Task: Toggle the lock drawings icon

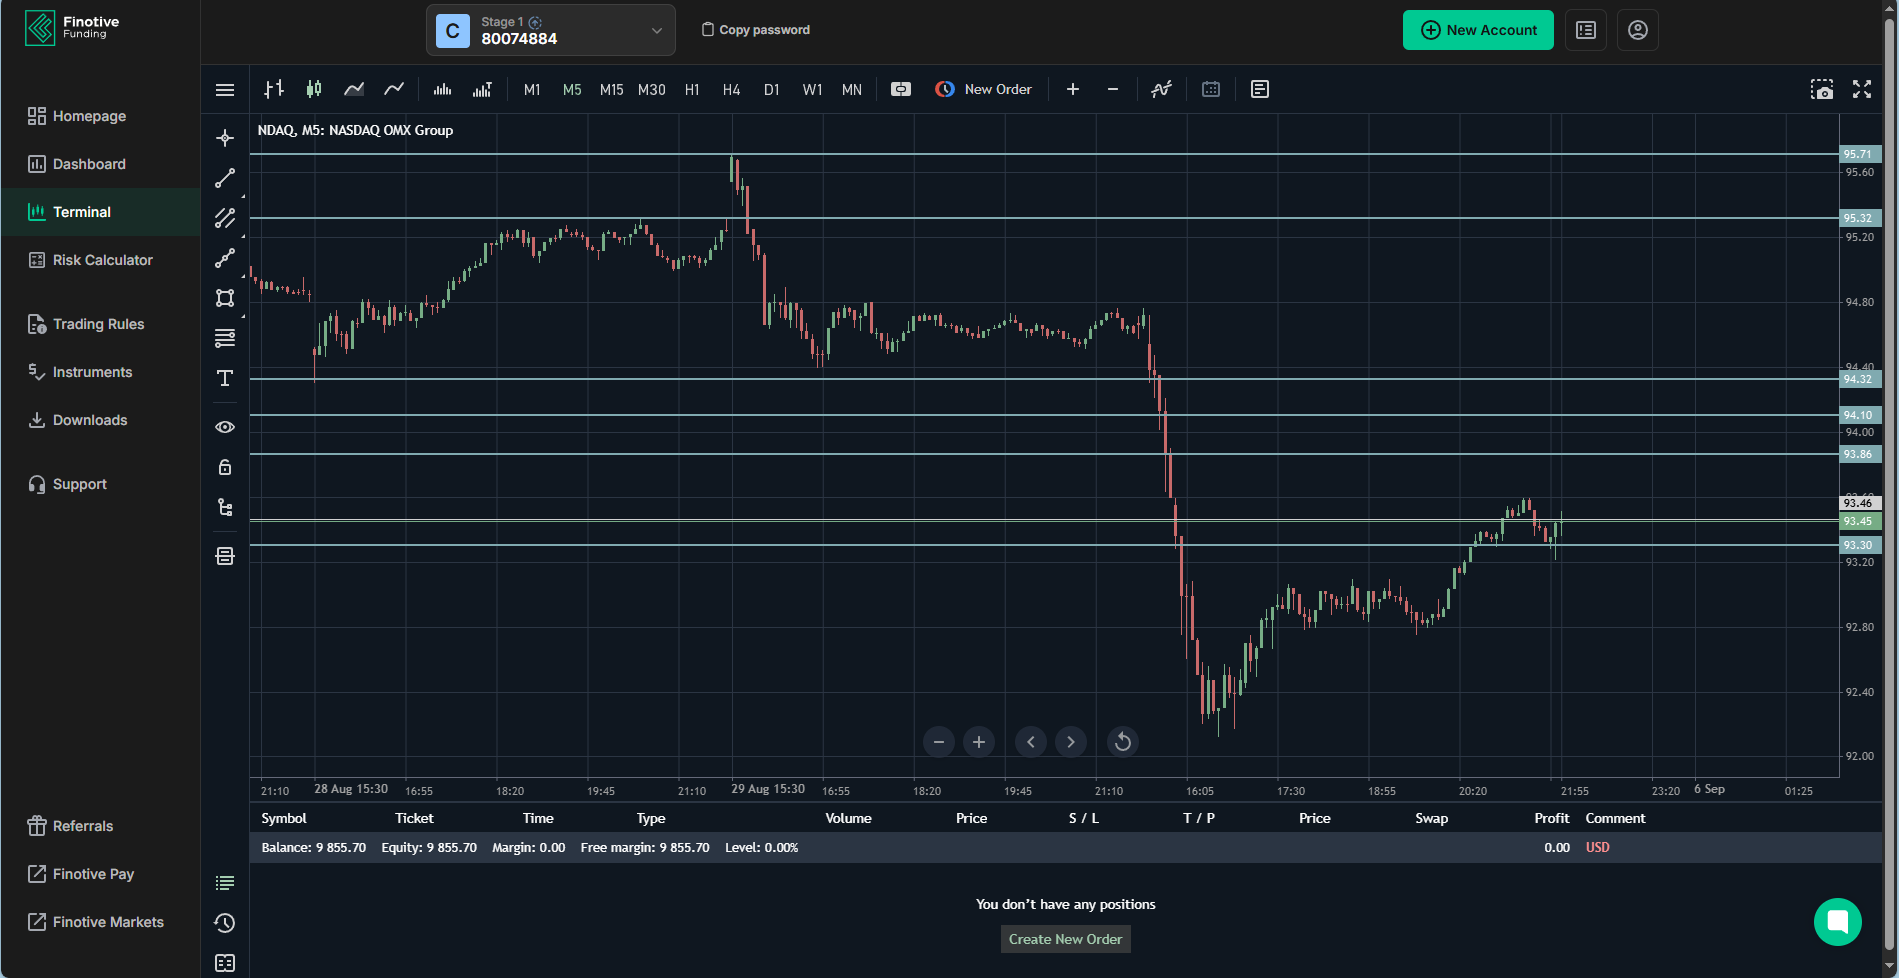Action: 225,467
